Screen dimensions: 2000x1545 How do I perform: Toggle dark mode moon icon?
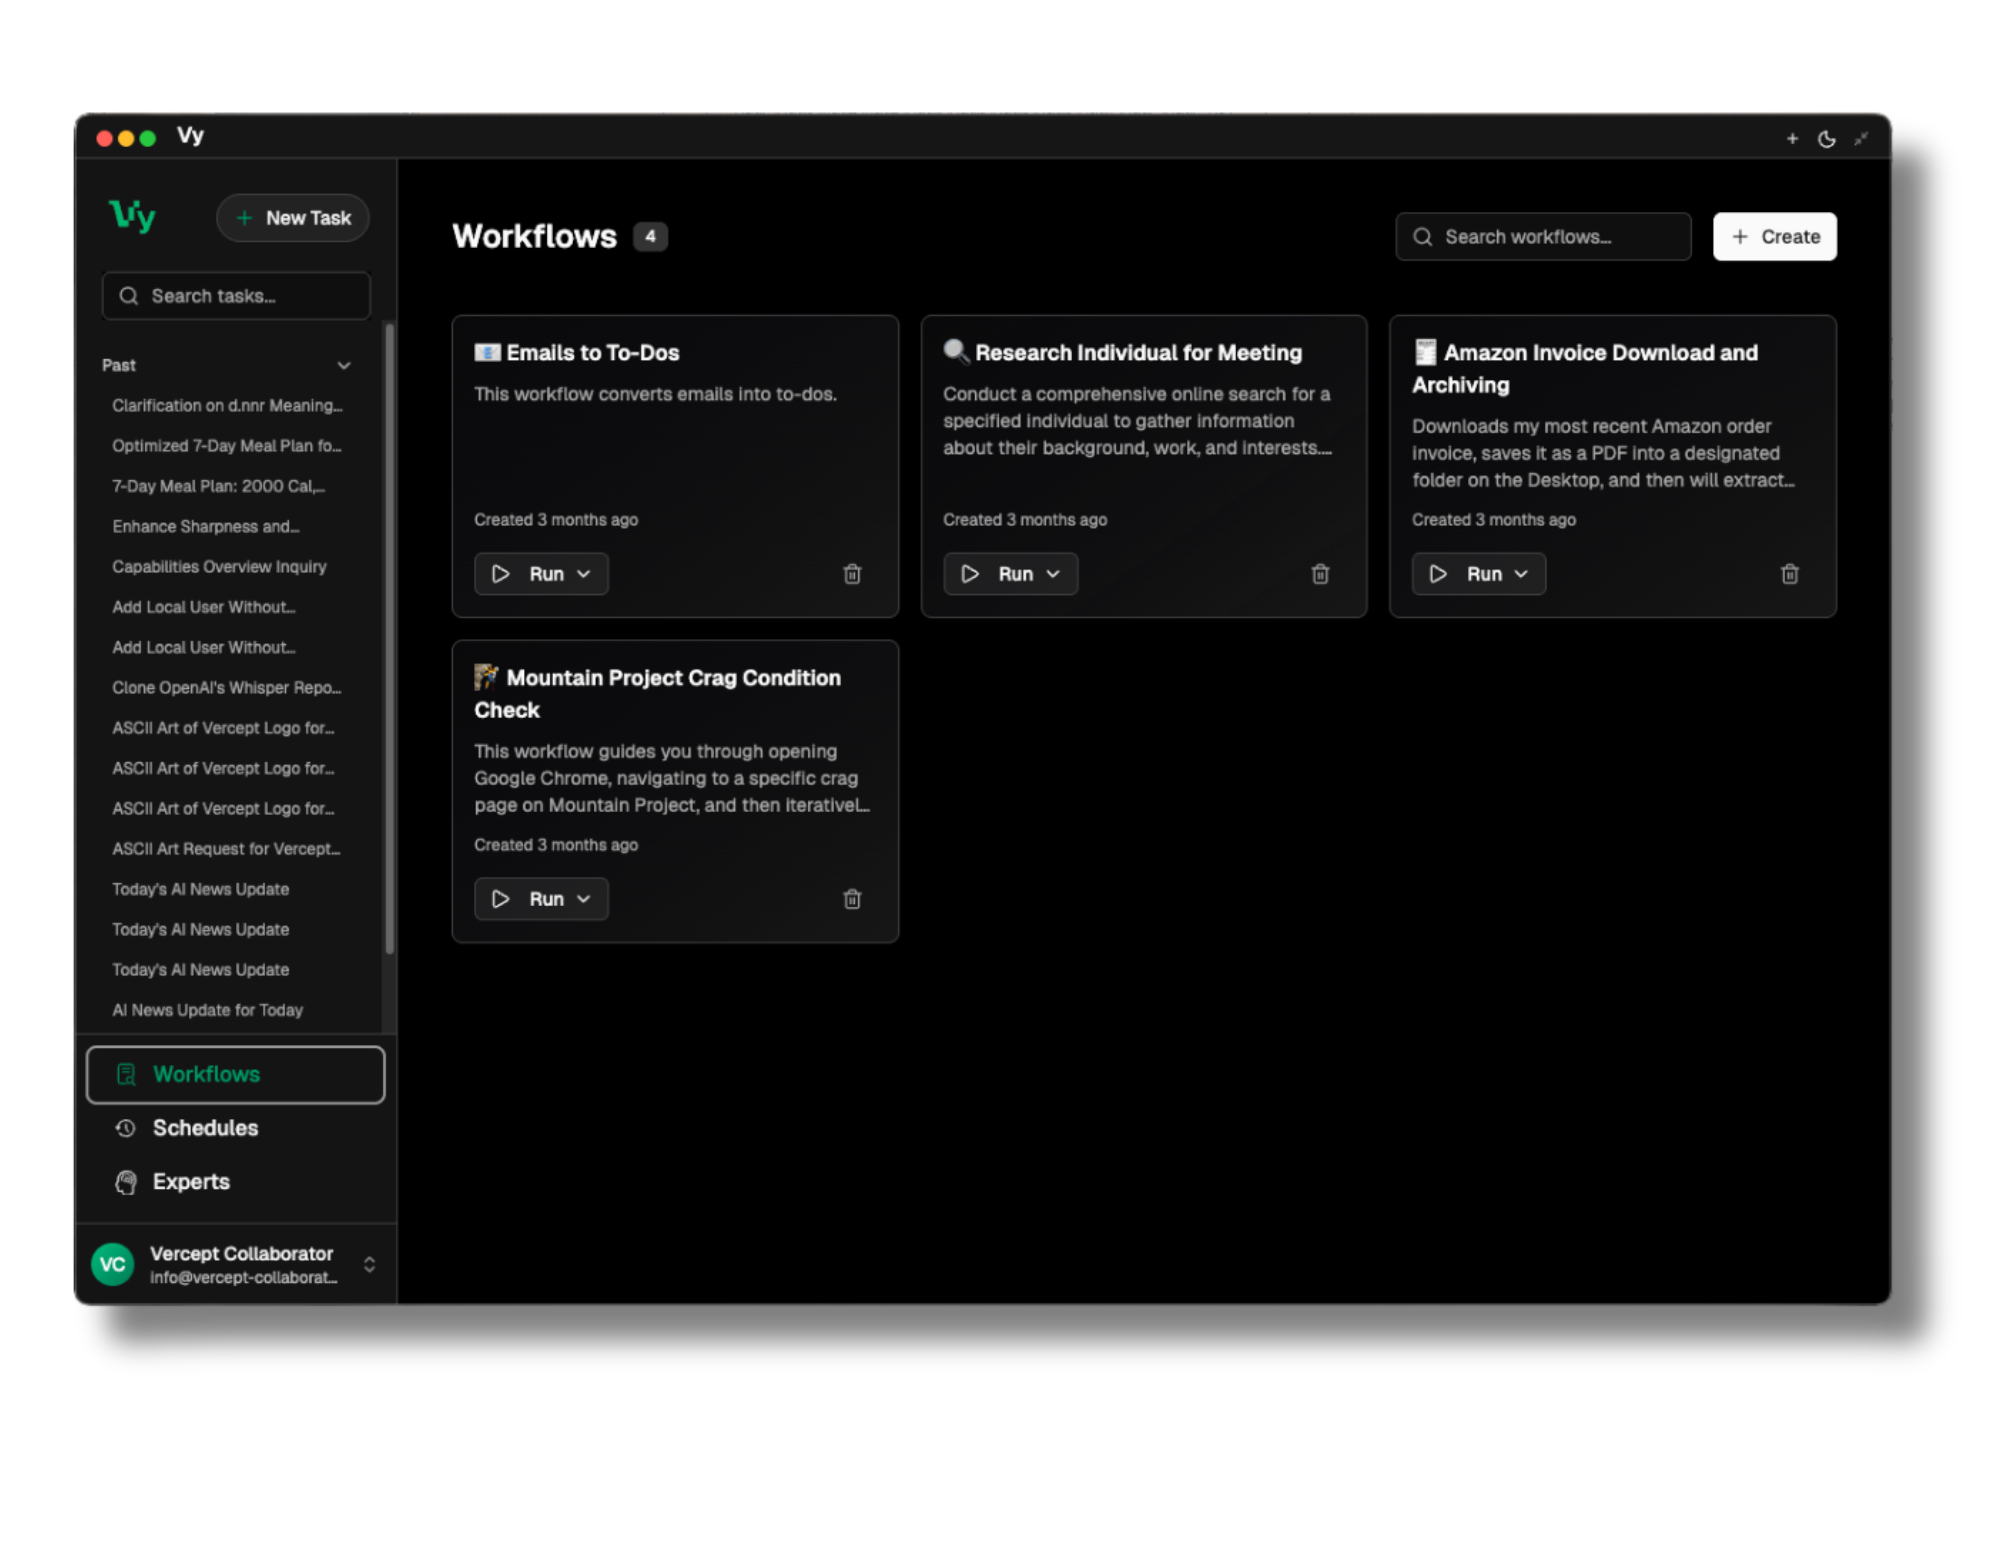point(1826,139)
